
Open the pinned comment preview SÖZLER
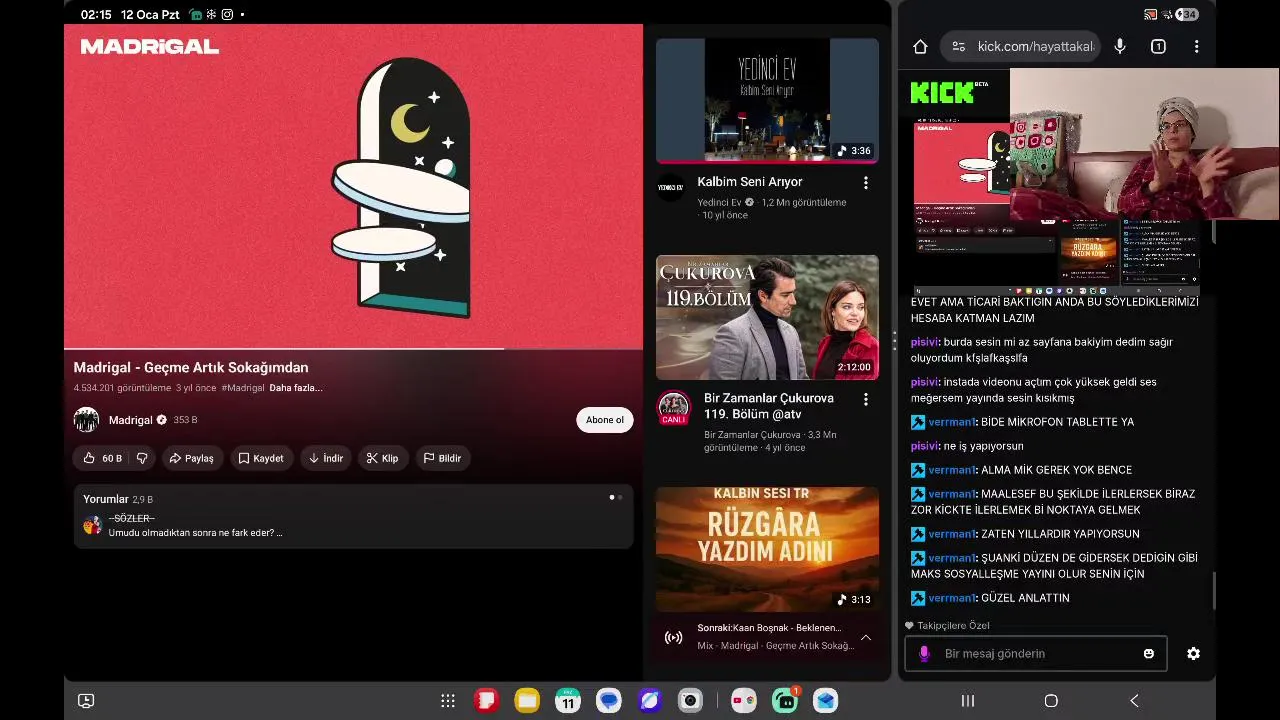[195, 526]
